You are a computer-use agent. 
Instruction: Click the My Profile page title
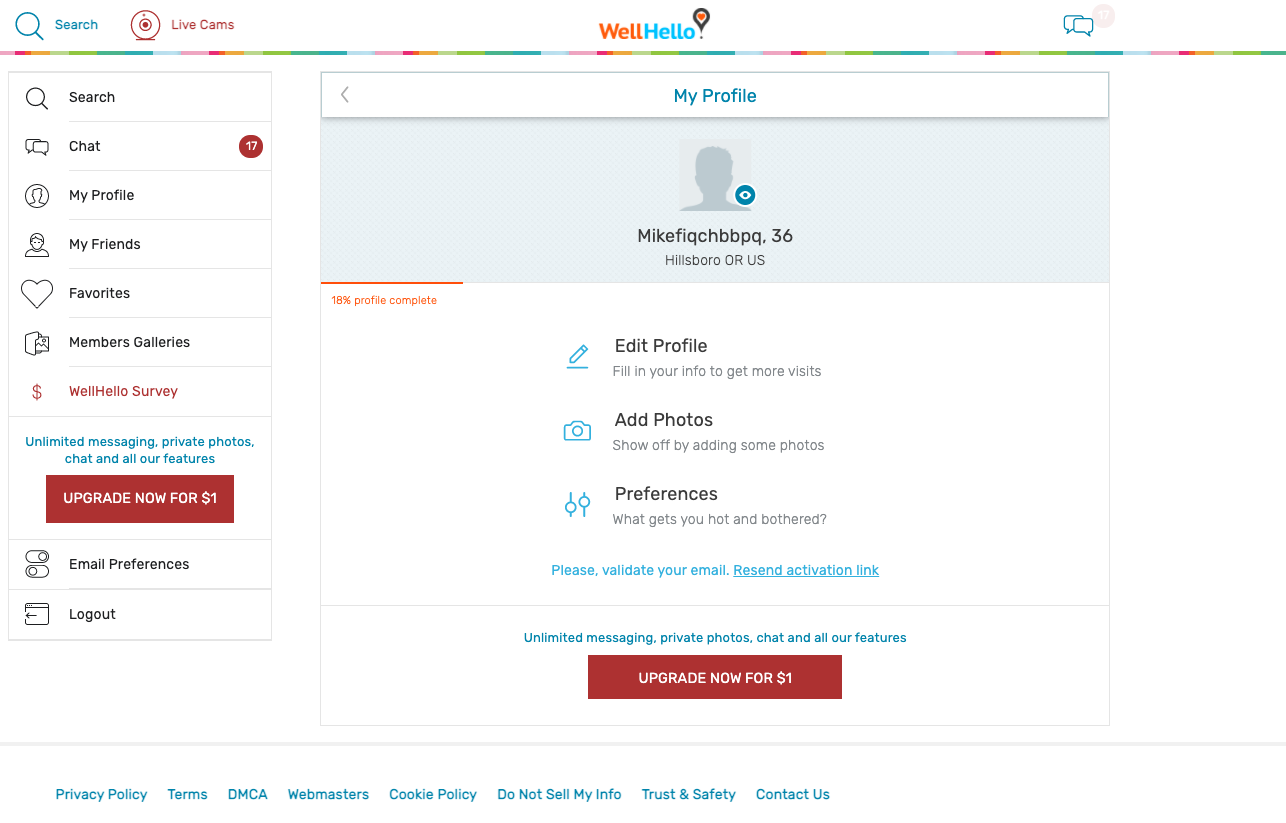click(x=715, y=96)
